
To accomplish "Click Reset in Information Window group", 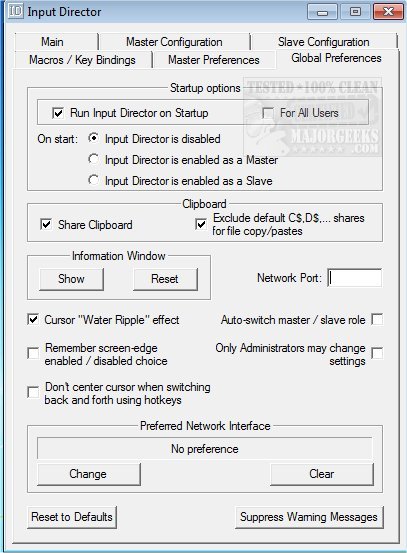I will [x=165, y=279].
